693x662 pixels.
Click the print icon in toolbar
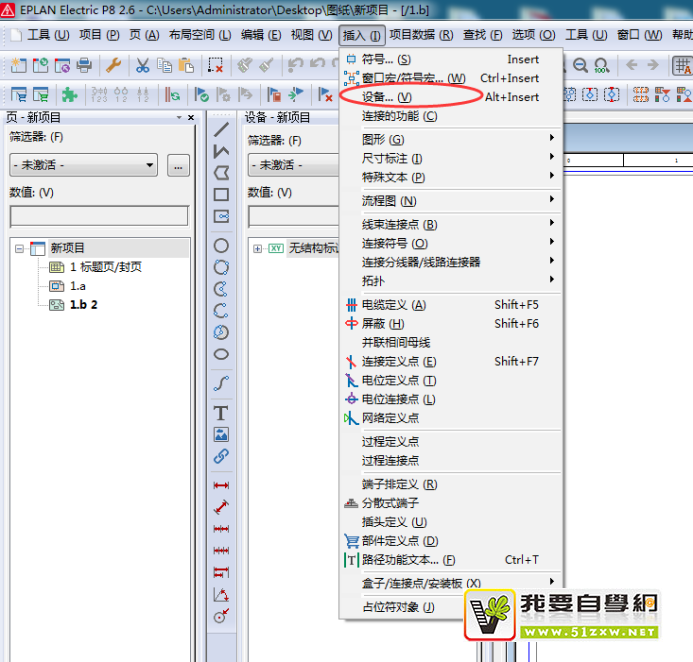pos(84,66)
